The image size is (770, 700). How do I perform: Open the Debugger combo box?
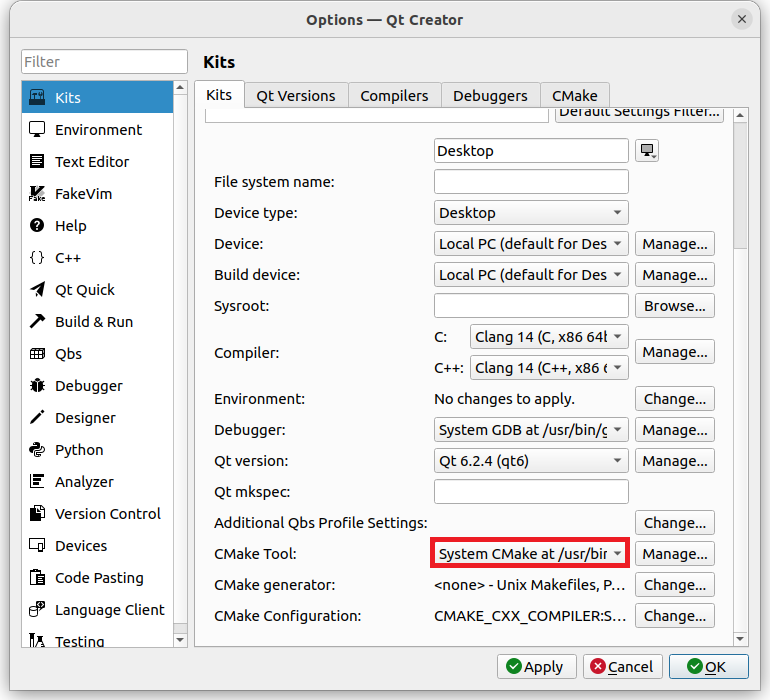pyautogui.click(x=531, y=429)
